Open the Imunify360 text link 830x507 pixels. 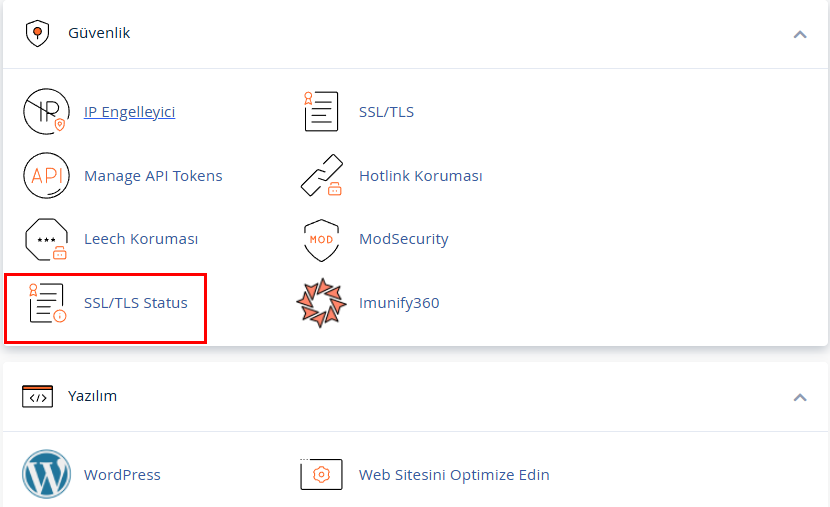(399, 303)
